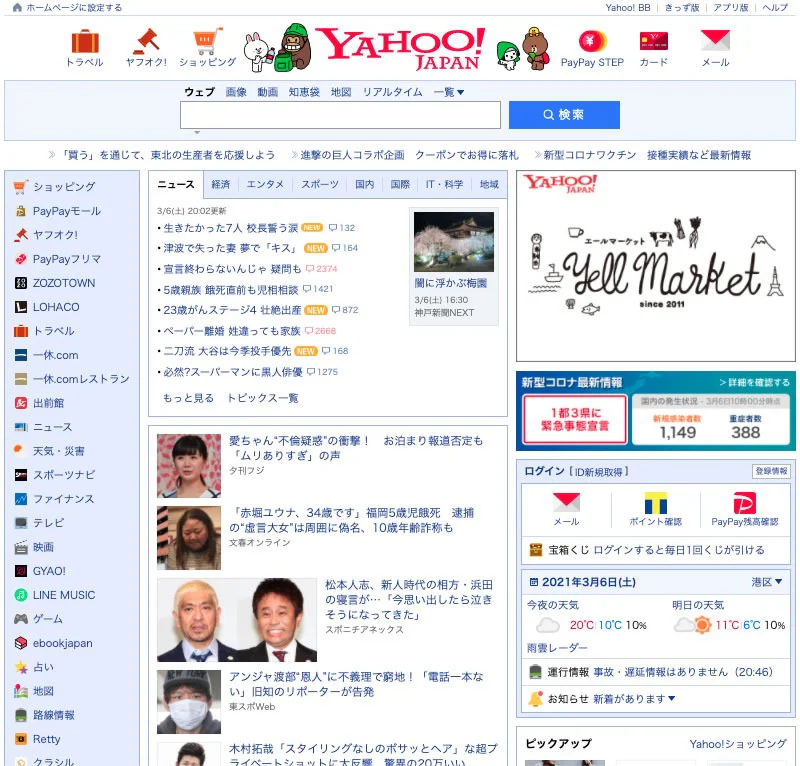Set homepage via house icon link
Screen dimensions: 800x766
(x=67, y=8)
